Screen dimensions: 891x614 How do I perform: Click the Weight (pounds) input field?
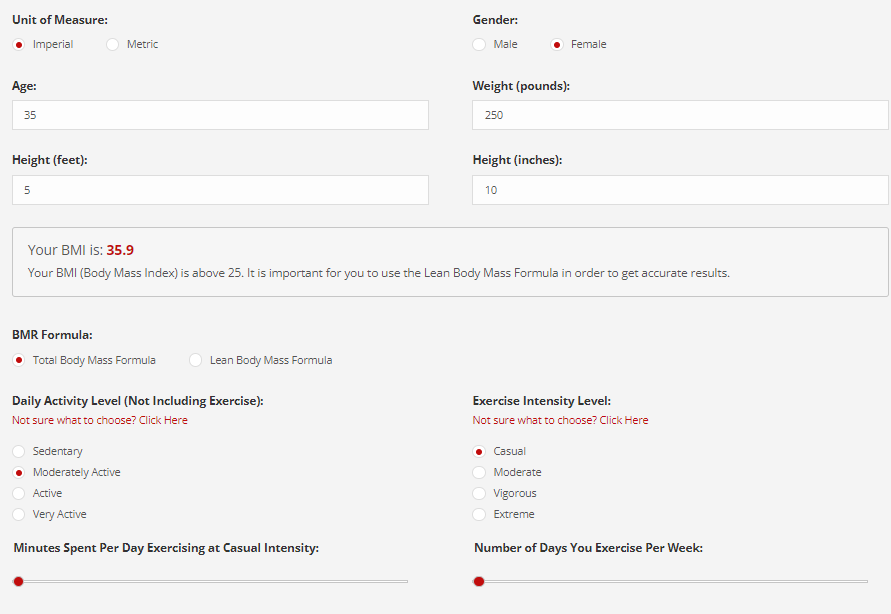click(x=680, y=115)
